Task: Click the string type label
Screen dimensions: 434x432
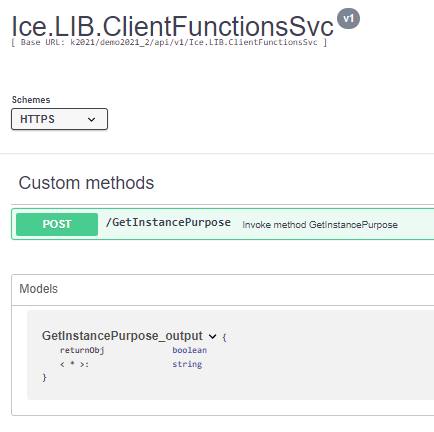Action: pyautogui.click(x=187, y=364)
